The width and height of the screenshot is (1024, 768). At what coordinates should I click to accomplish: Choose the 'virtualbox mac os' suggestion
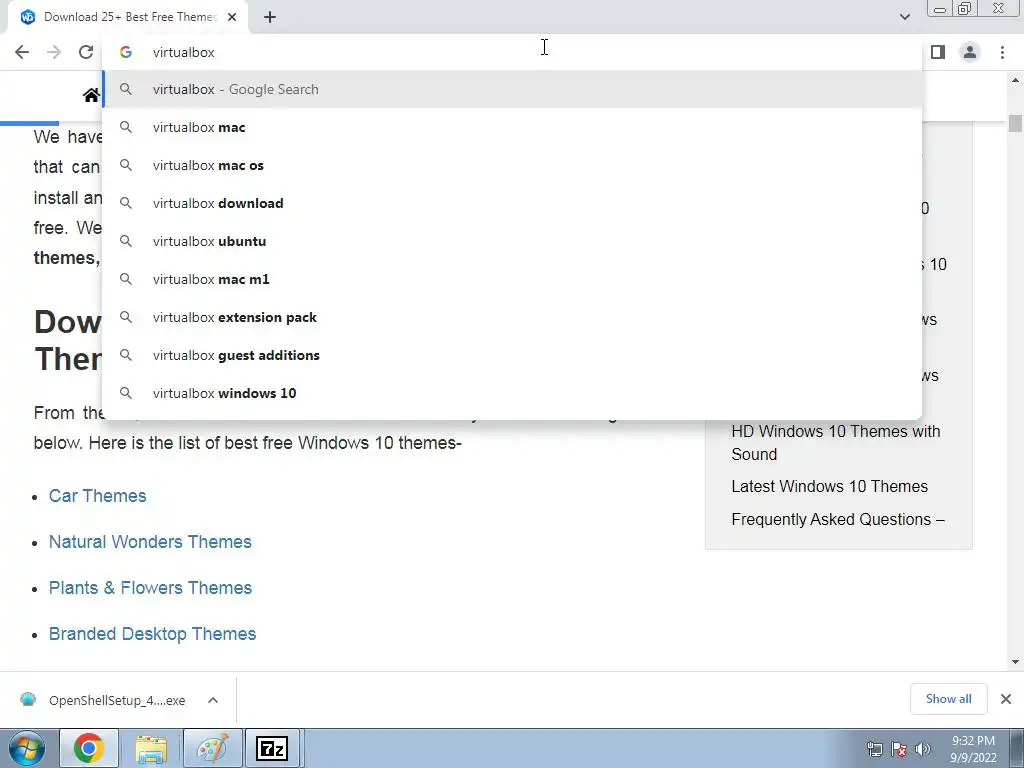(x=512, y=165)
